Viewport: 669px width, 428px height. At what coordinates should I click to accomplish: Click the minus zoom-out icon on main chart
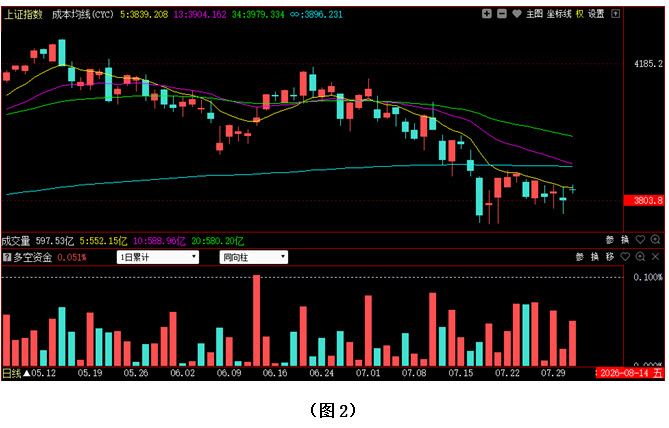[x=502, y=14]
